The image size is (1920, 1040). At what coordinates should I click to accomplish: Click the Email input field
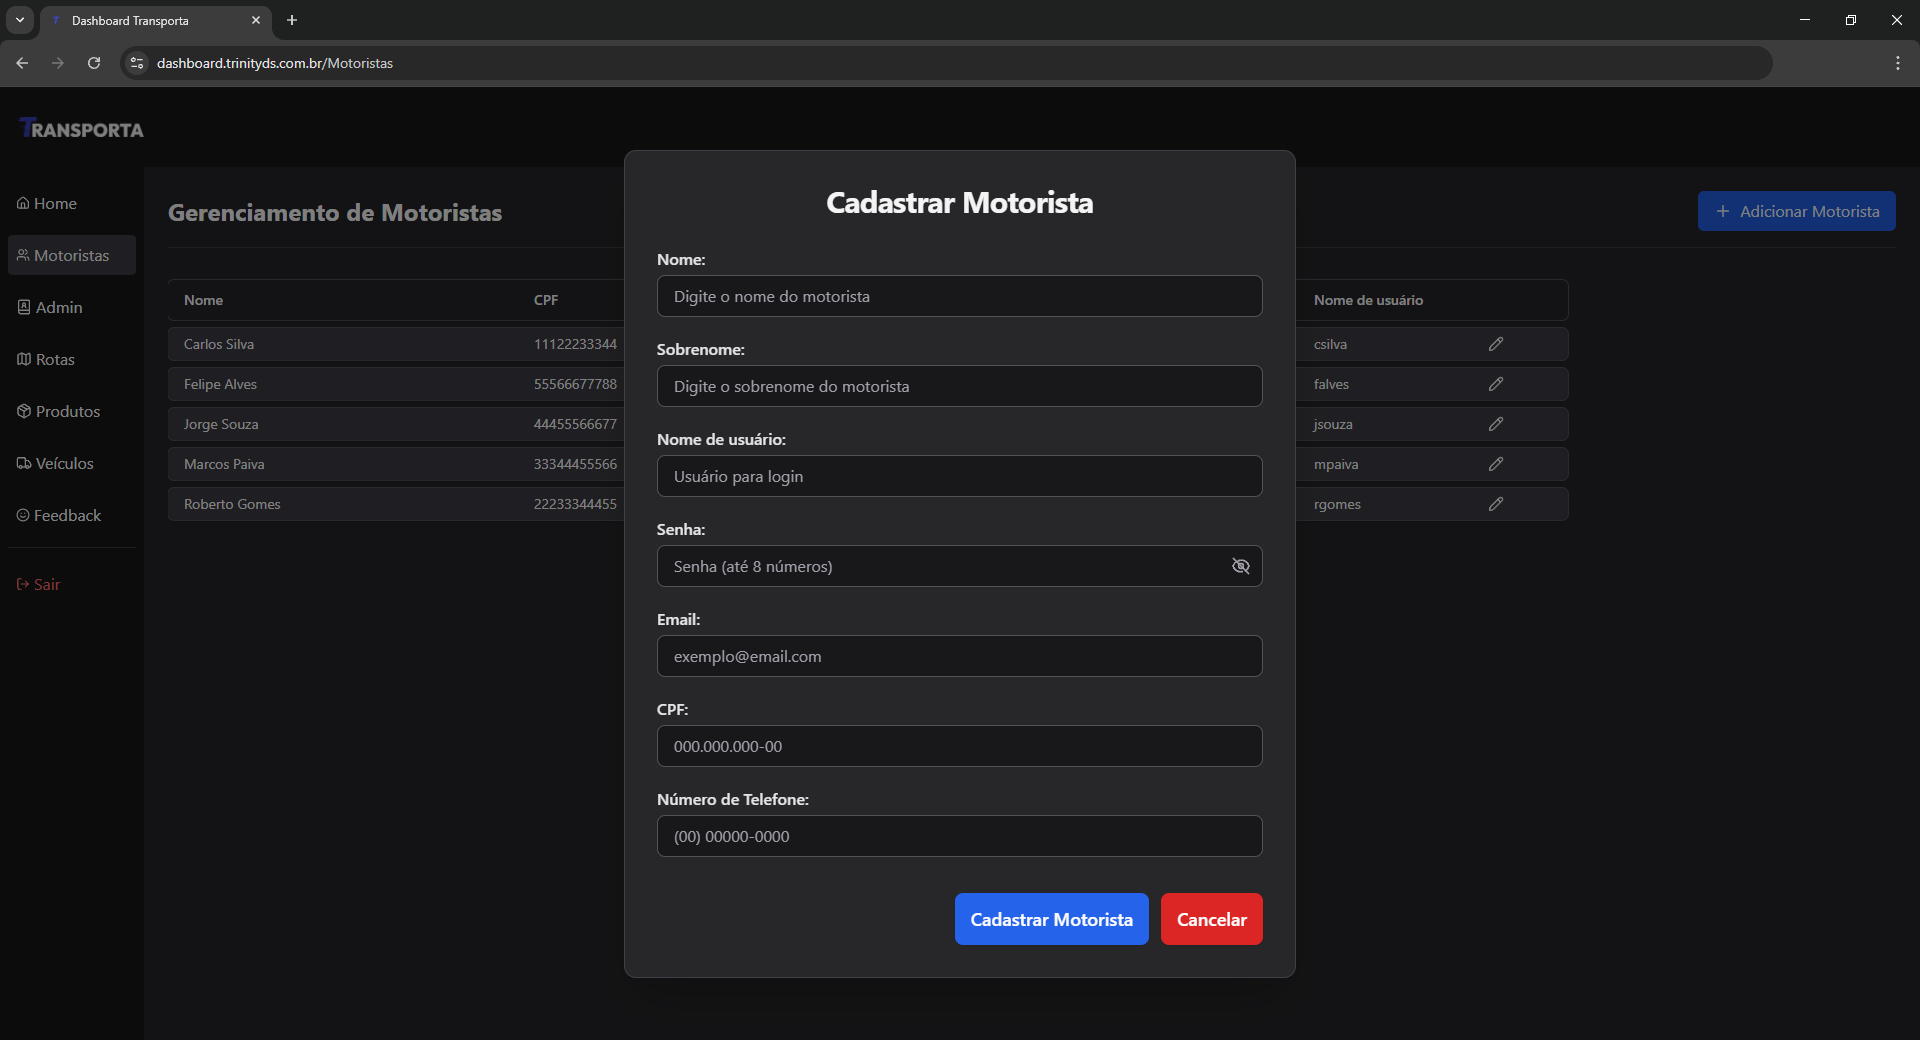pyautogui.click(x=959, y=656)
